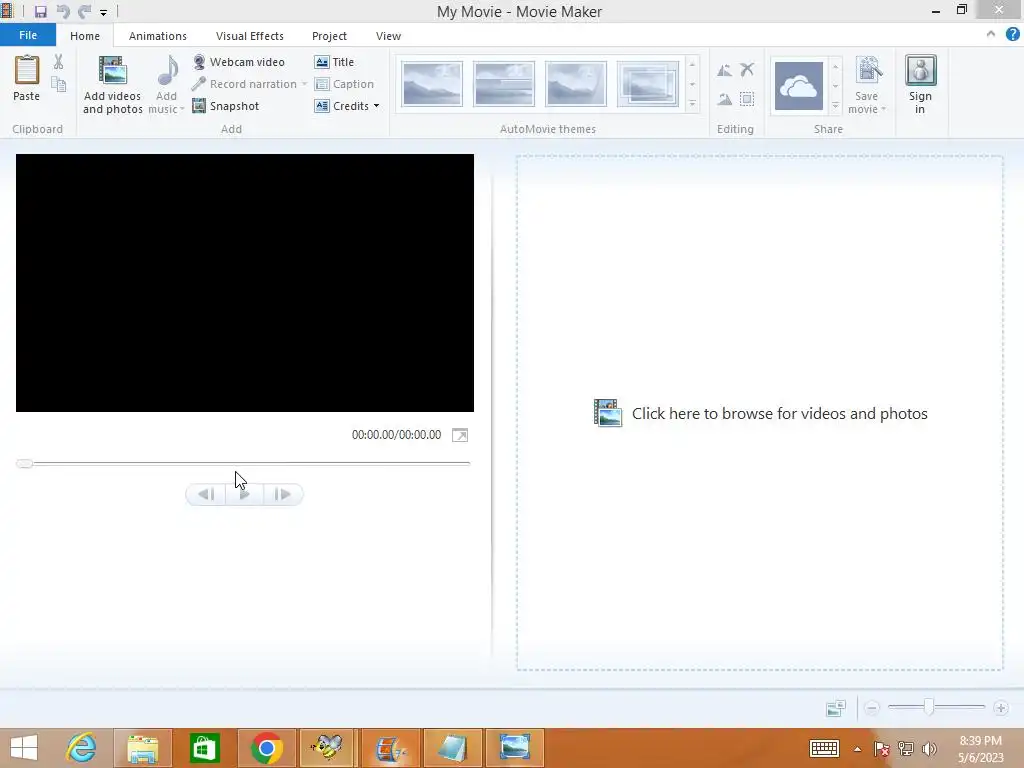Click the Sign in icon
Viewport: 1024px width, 768px height.
[920, 71]
